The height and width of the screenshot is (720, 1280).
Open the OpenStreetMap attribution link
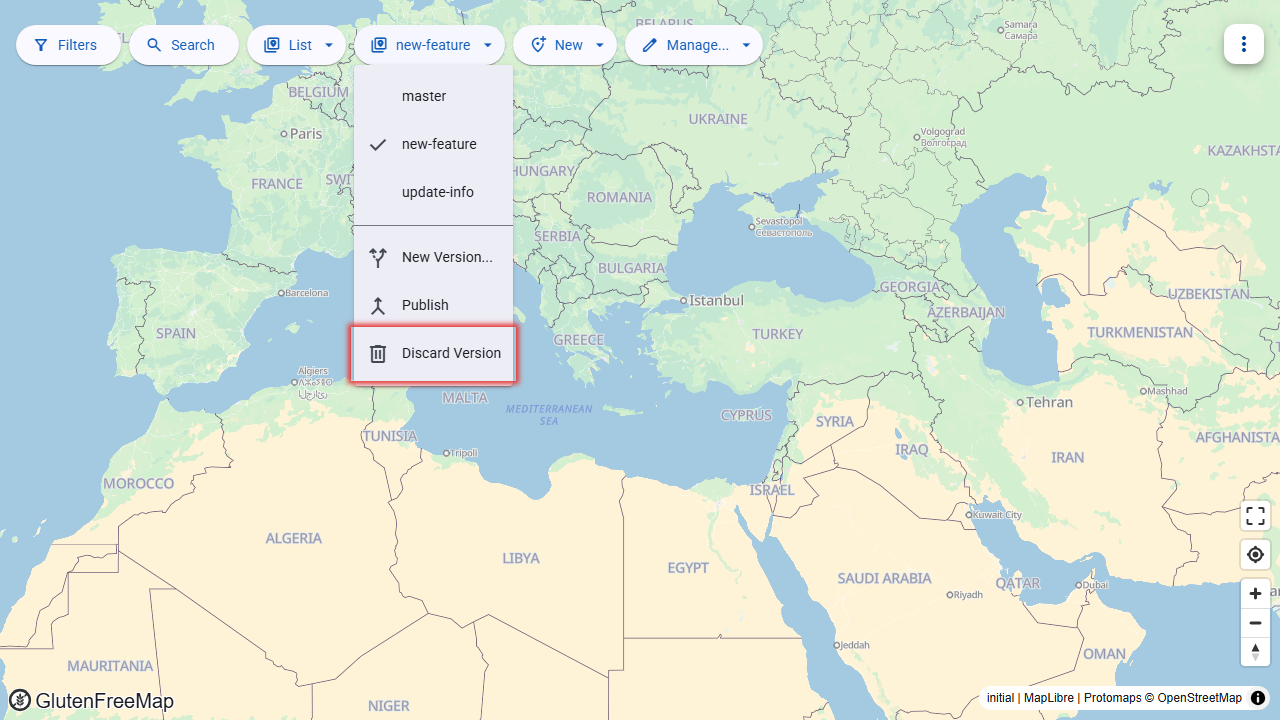(x=1199, y=698)
